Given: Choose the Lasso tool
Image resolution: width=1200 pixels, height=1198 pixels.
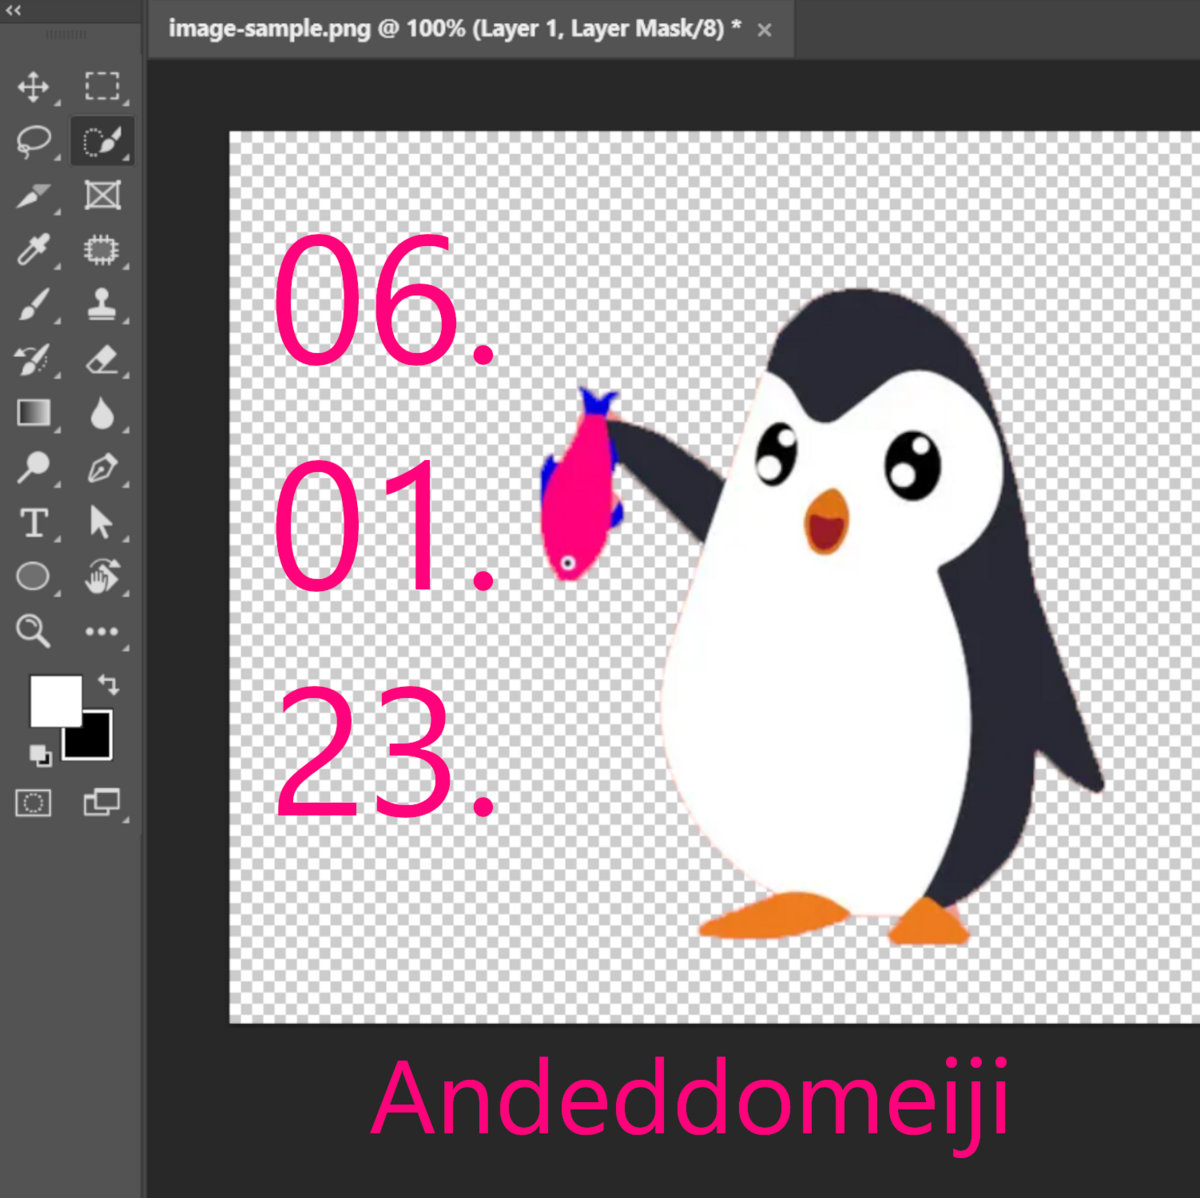Looking at the screenshot, I should [x=33, y=141].
